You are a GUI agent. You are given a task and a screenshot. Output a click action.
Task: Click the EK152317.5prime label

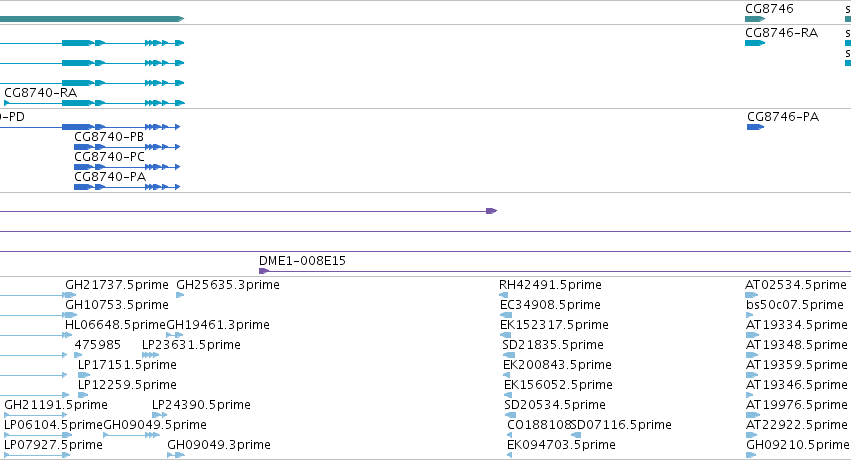tap(554, 325)
